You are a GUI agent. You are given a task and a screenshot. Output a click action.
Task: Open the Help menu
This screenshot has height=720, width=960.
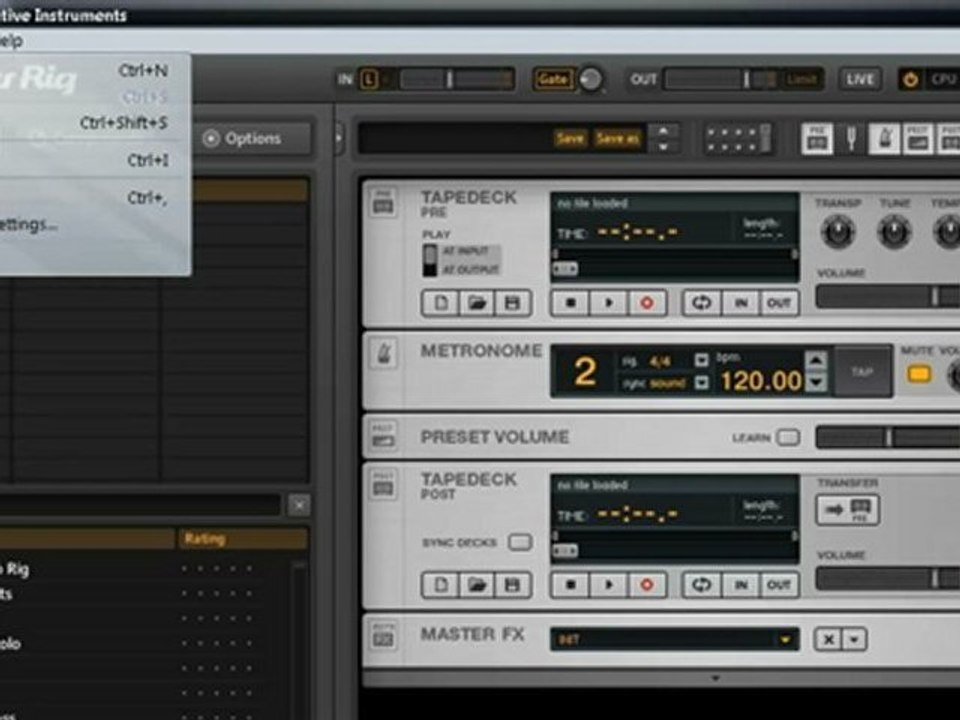11,41
